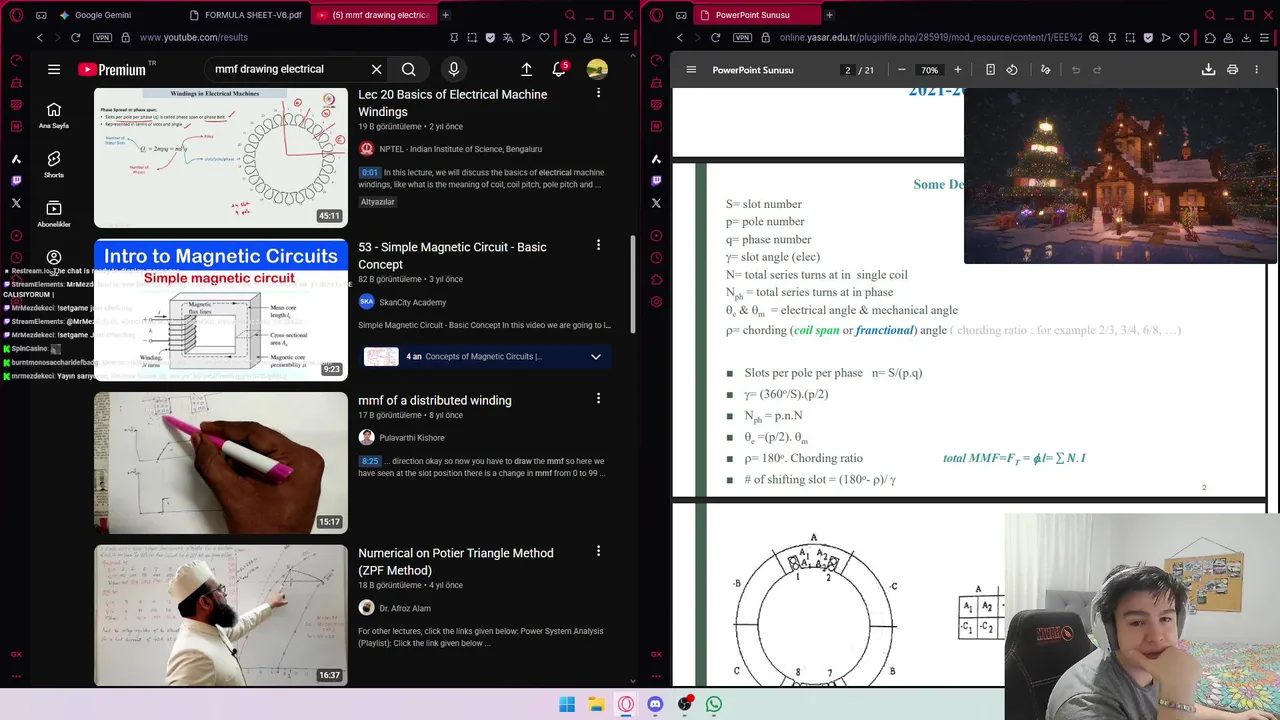Open the YouTube account avatar menu

tap(597, 69)
